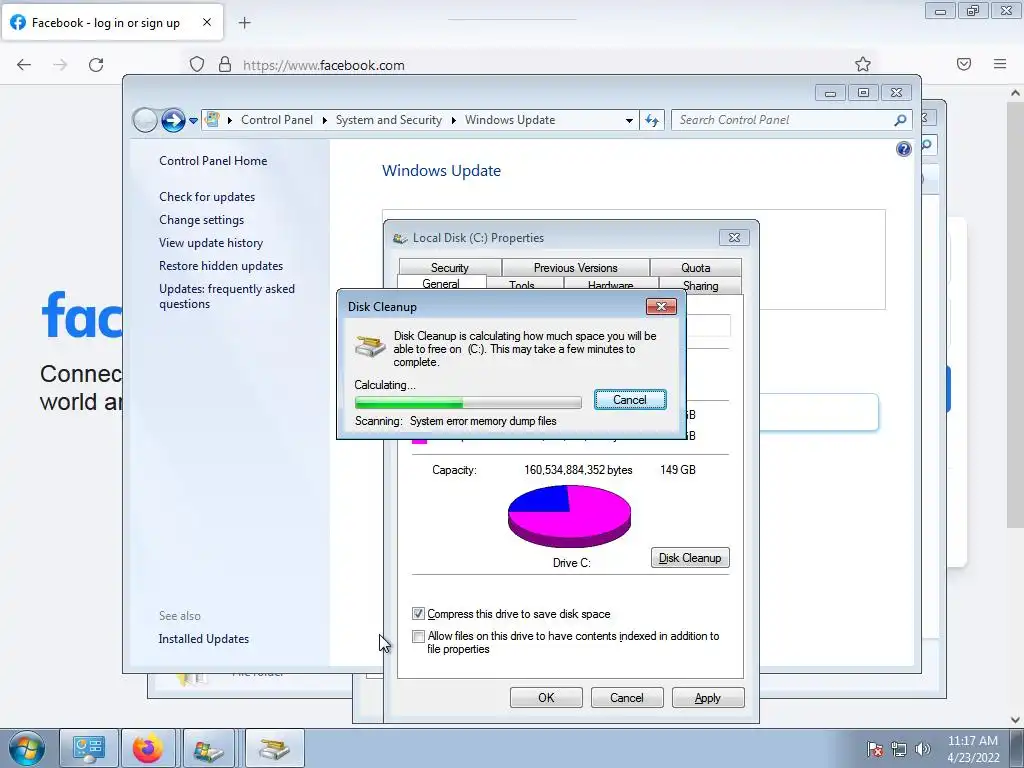Click Apply in Local Disk Properties

pyautogui.click(x=707, y=697)
